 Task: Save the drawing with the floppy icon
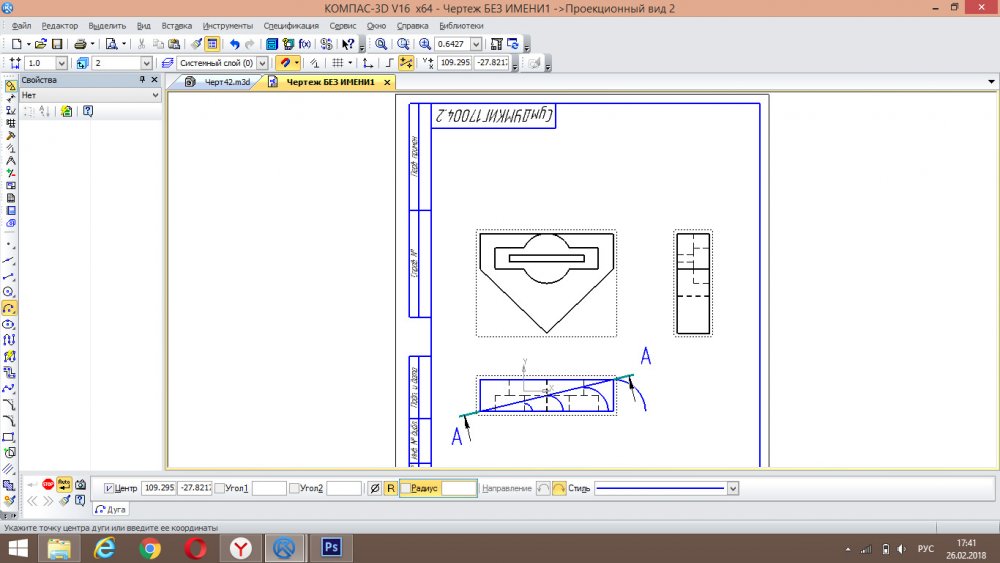click(57, 44)
